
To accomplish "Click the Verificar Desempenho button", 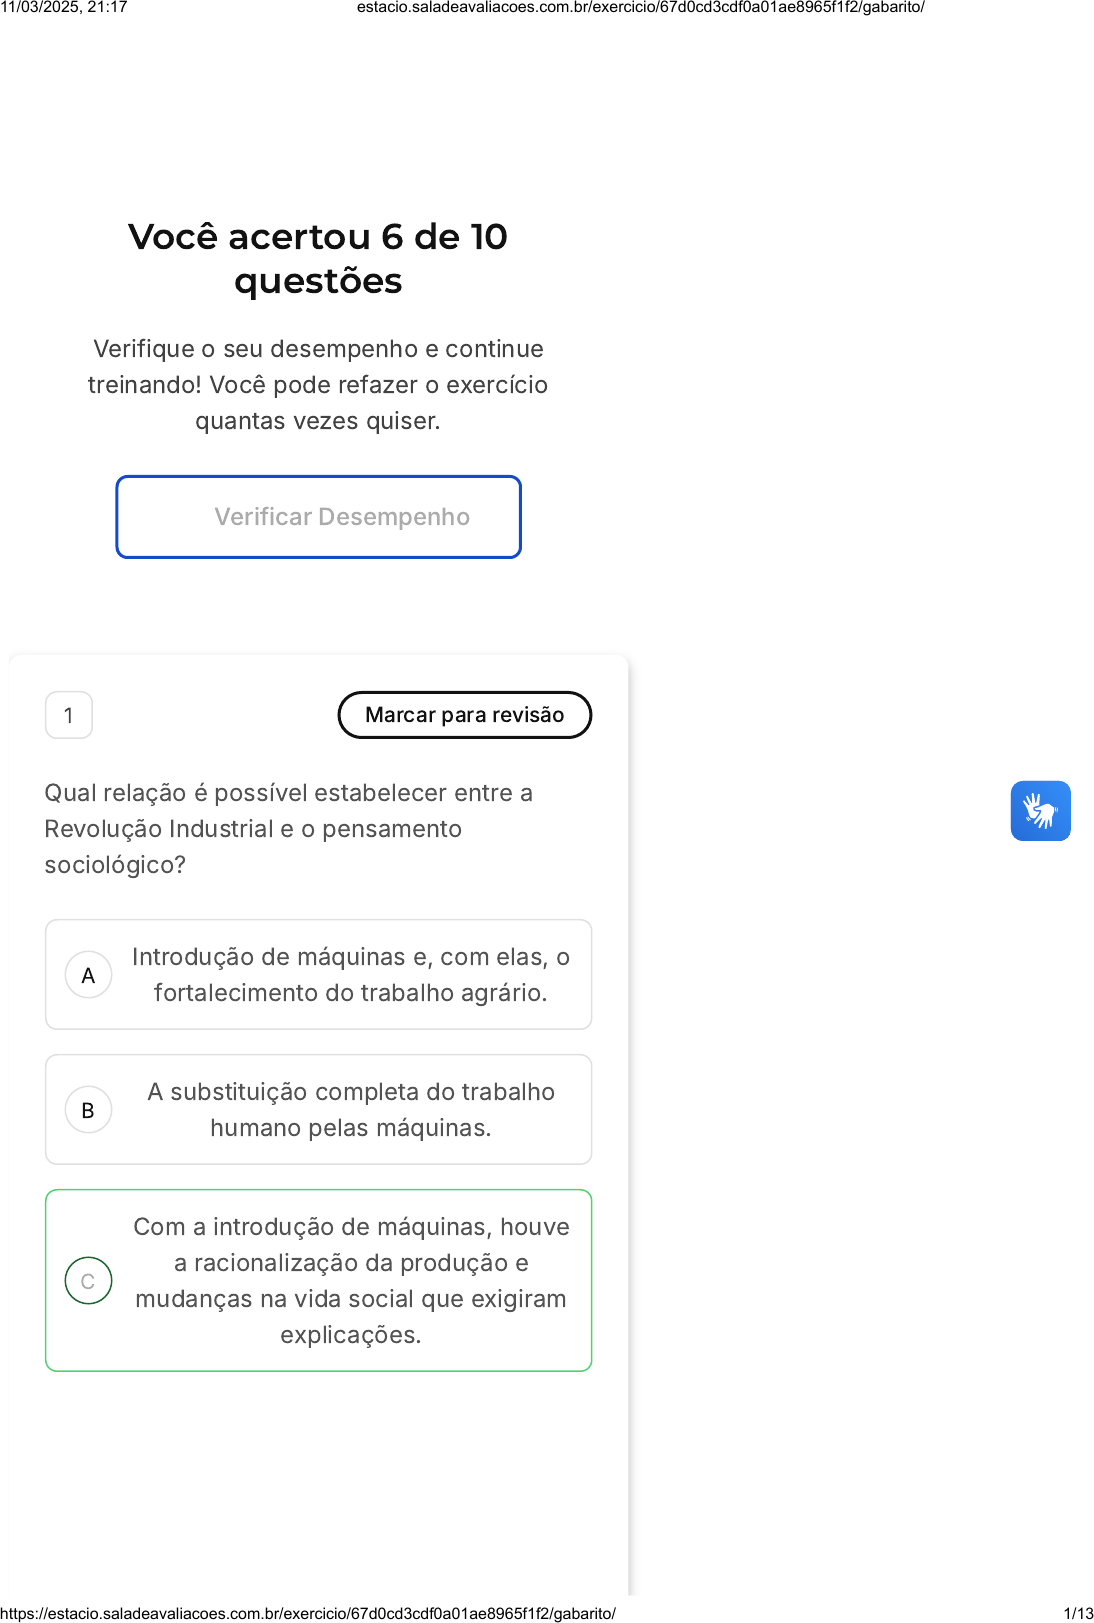I will pos(319,517).
